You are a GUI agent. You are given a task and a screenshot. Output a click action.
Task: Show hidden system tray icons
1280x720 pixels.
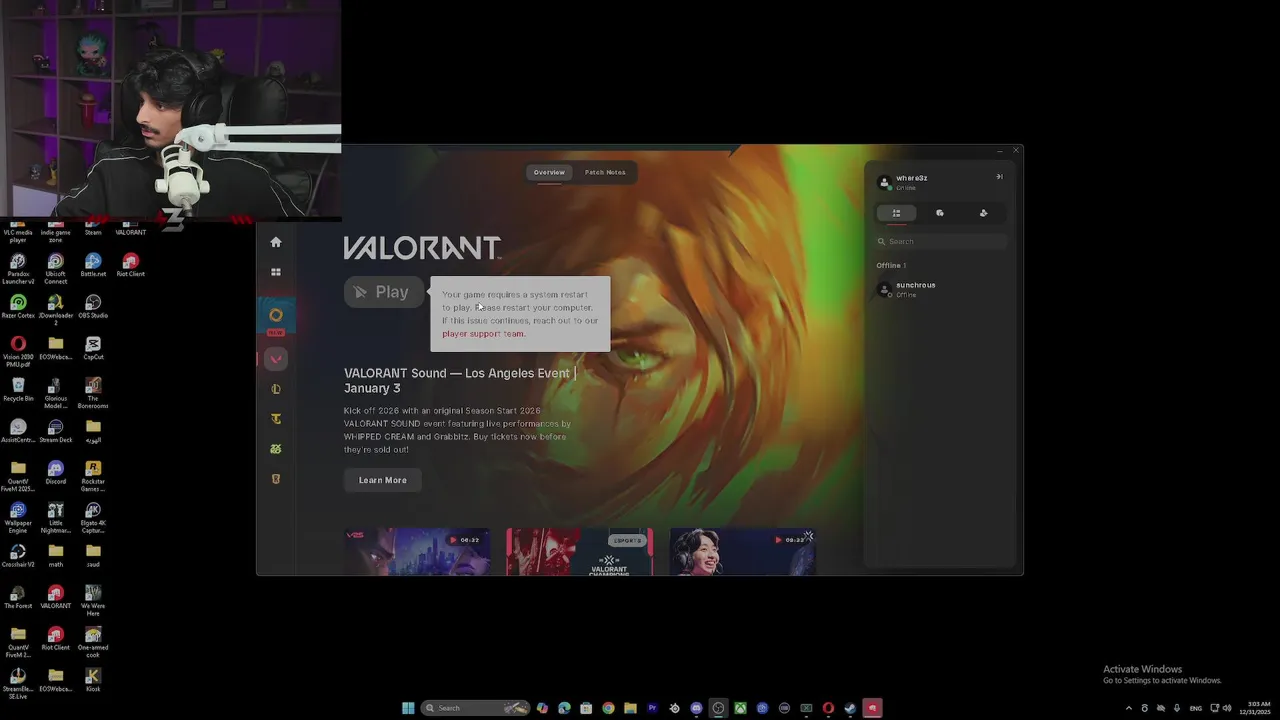(1129, 708)
